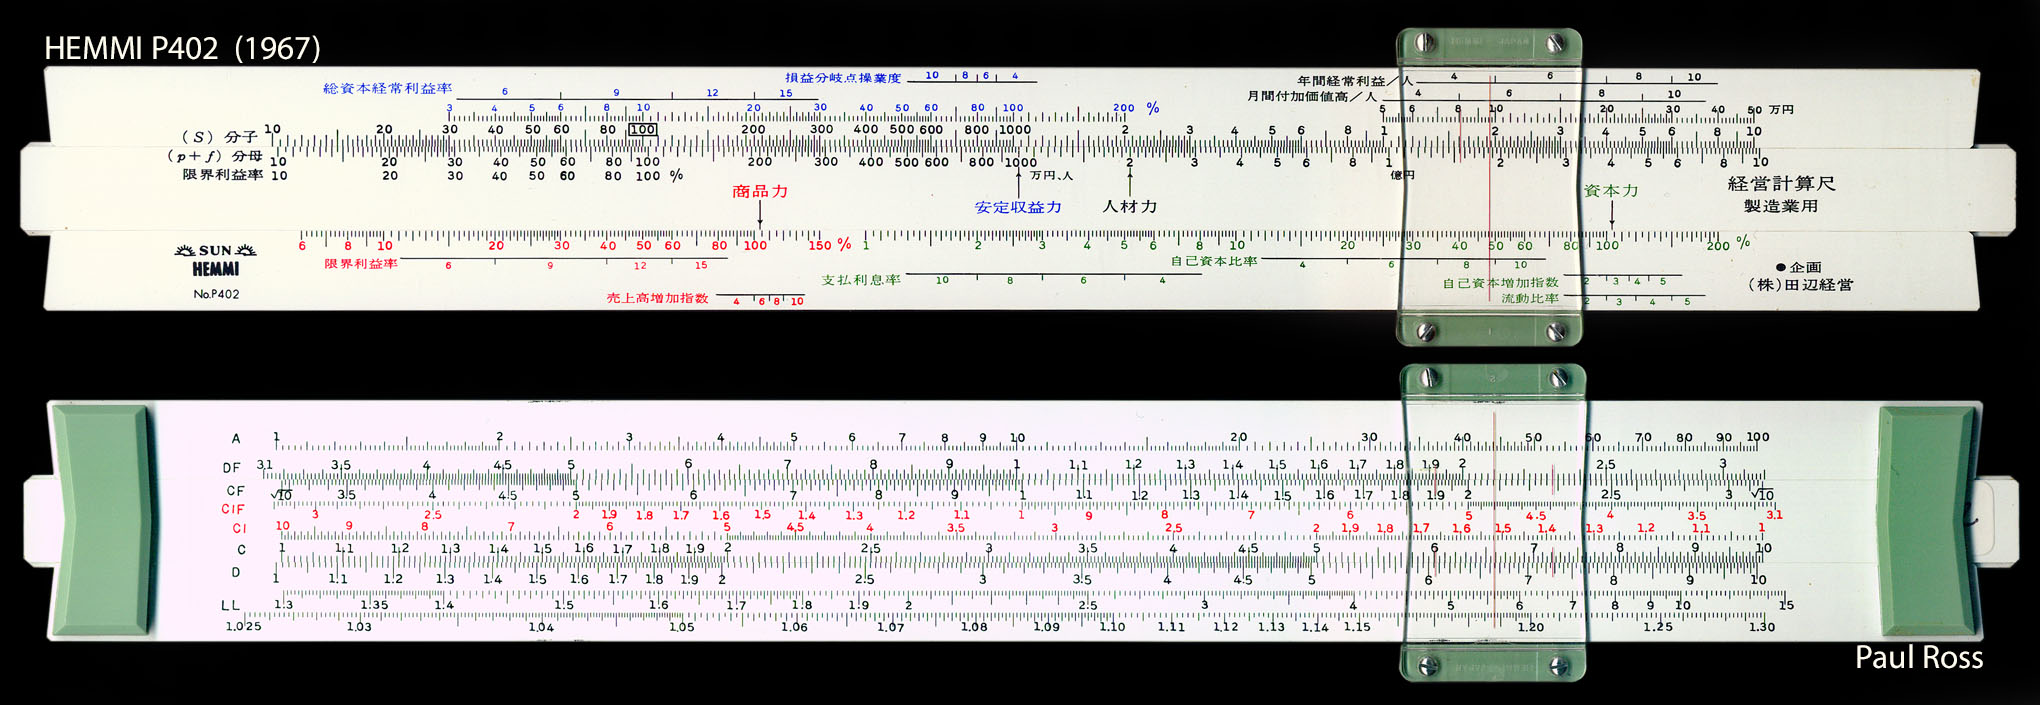Click the SUN HEMMI logo on the rule
Screen dimensions: 2040x705
point(216,260)
